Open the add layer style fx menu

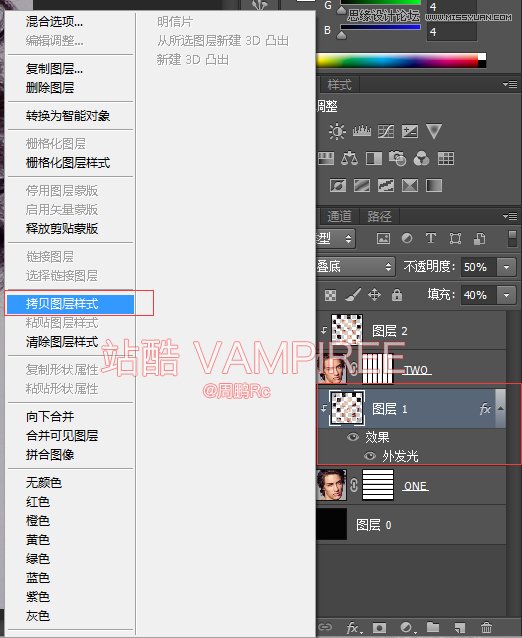point(354,627)
